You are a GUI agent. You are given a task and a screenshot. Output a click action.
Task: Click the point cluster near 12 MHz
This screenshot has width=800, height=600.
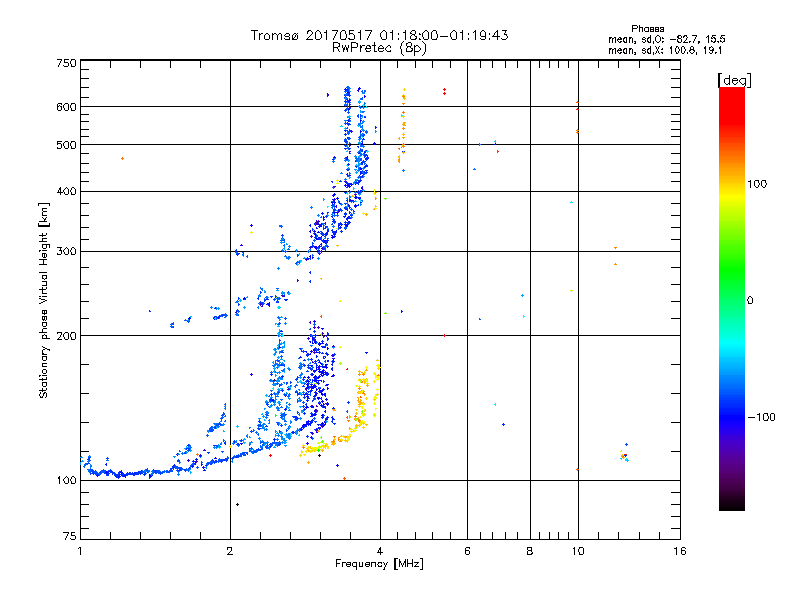[x=624, y=454]
